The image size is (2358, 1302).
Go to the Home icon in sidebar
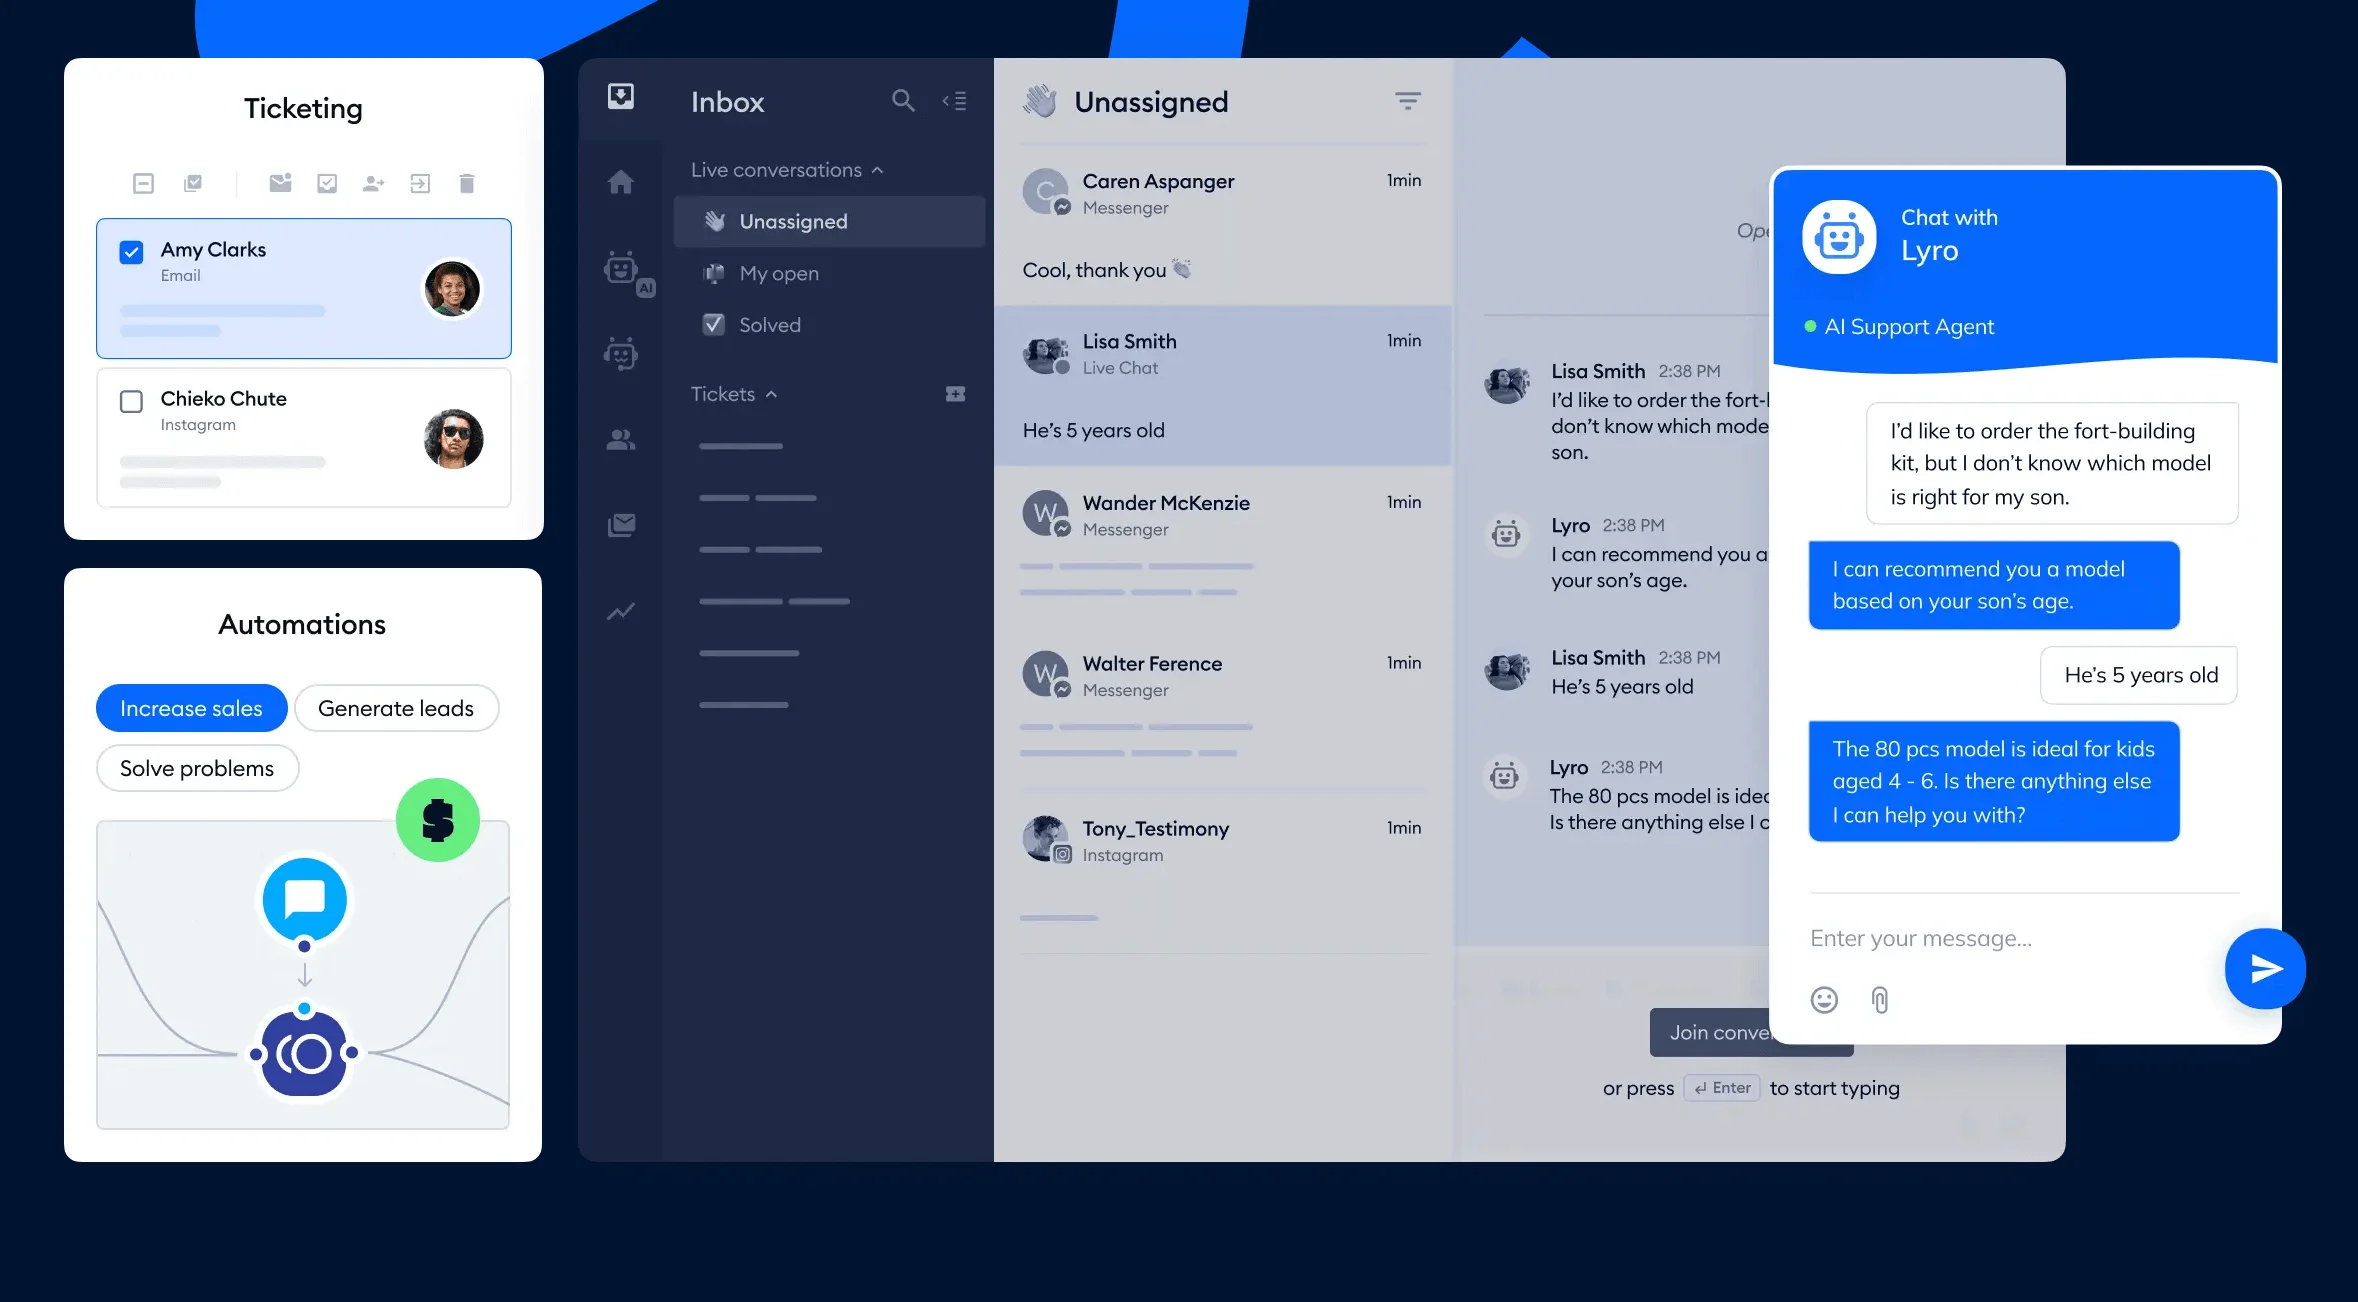[621, 182]
